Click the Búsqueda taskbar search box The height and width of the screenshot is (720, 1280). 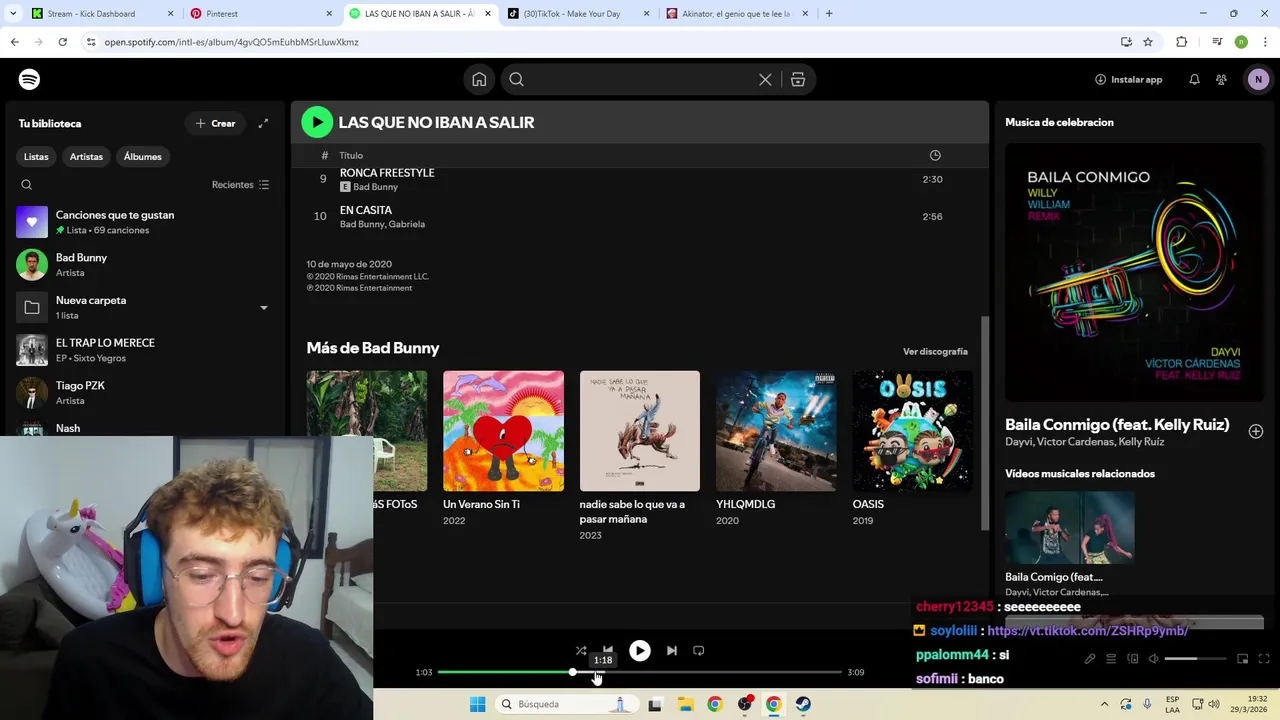[x=565, y=704]
